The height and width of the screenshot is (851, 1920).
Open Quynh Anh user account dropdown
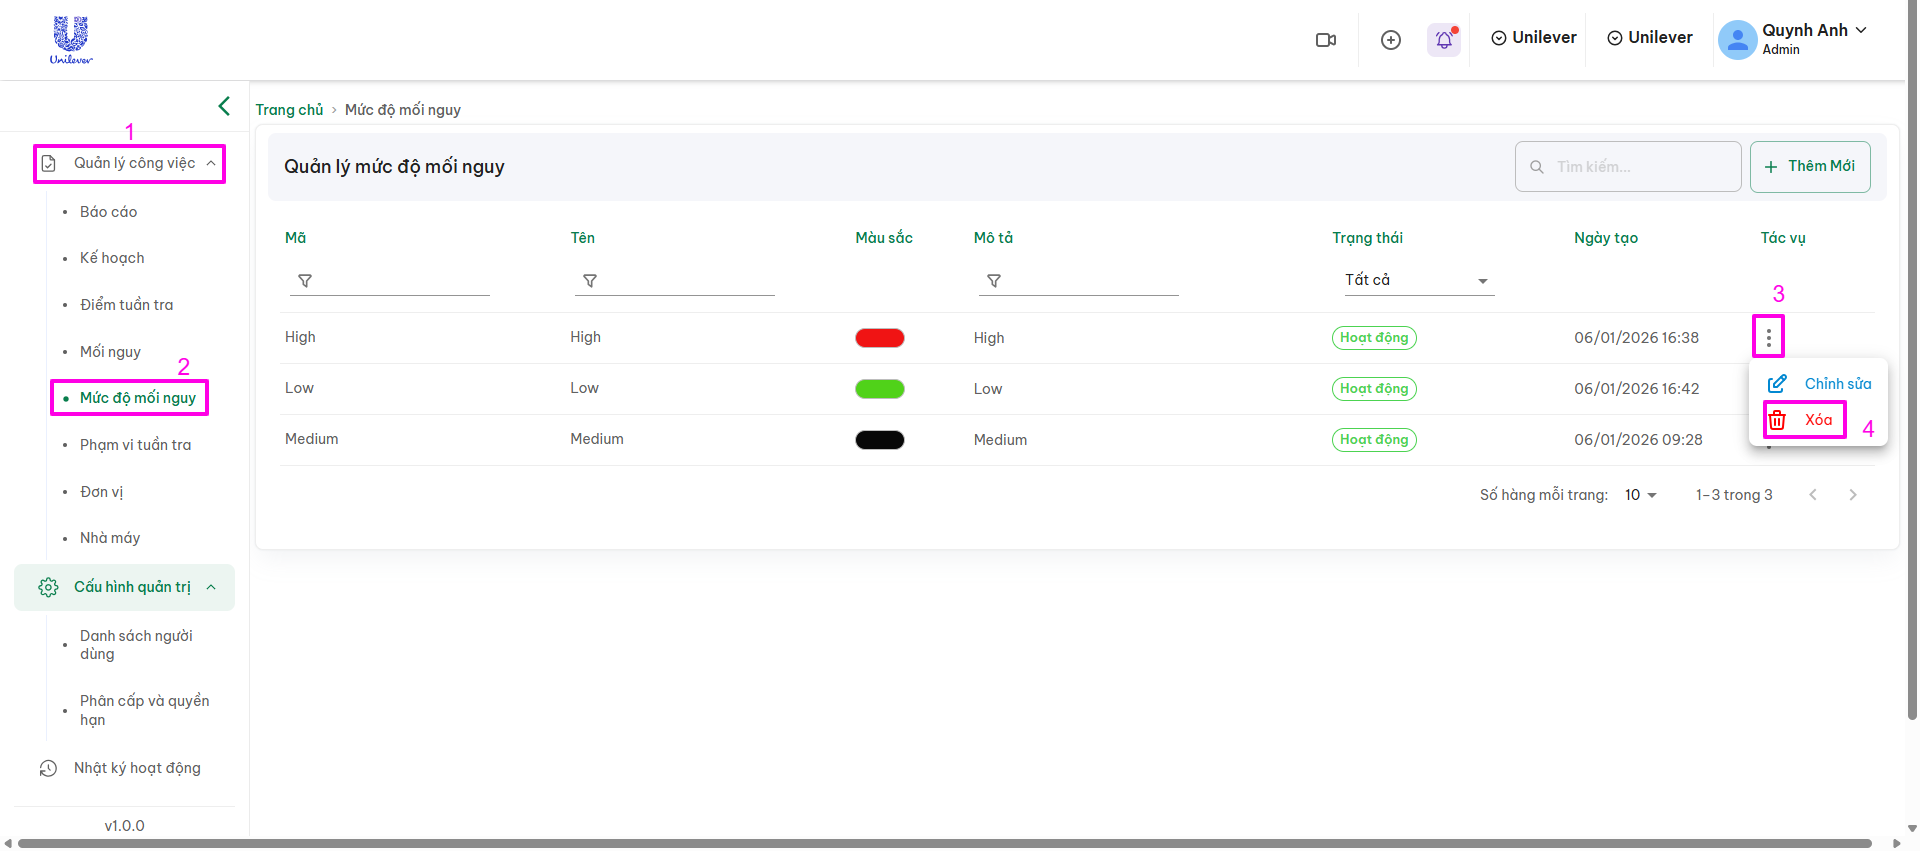[1793, 39]
